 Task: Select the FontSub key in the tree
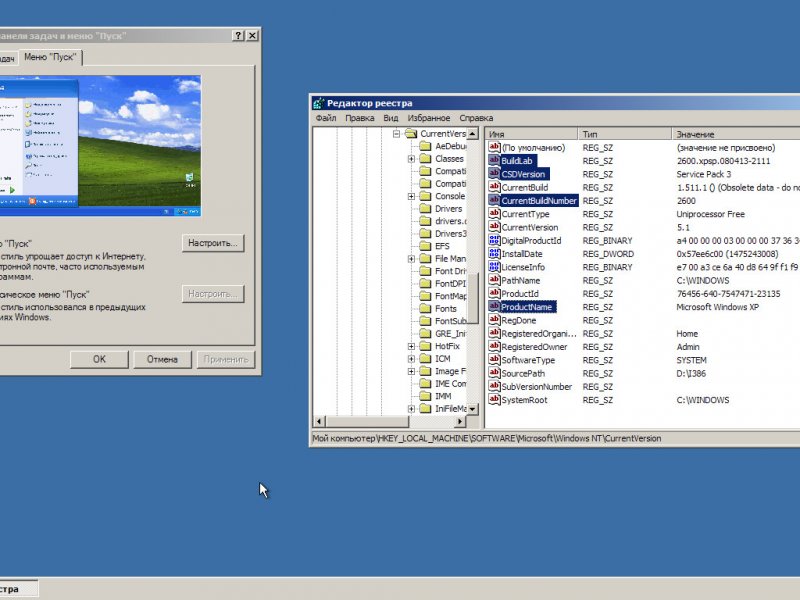tap(450, 321)
